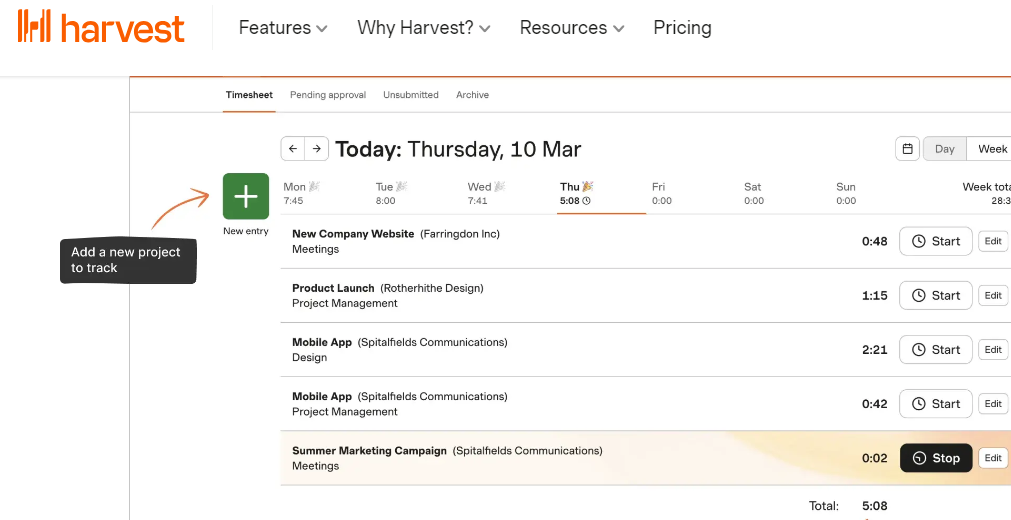Edit the New Company Website entry
Viewport: 1011px width, 520px height.
coord(993,241)
